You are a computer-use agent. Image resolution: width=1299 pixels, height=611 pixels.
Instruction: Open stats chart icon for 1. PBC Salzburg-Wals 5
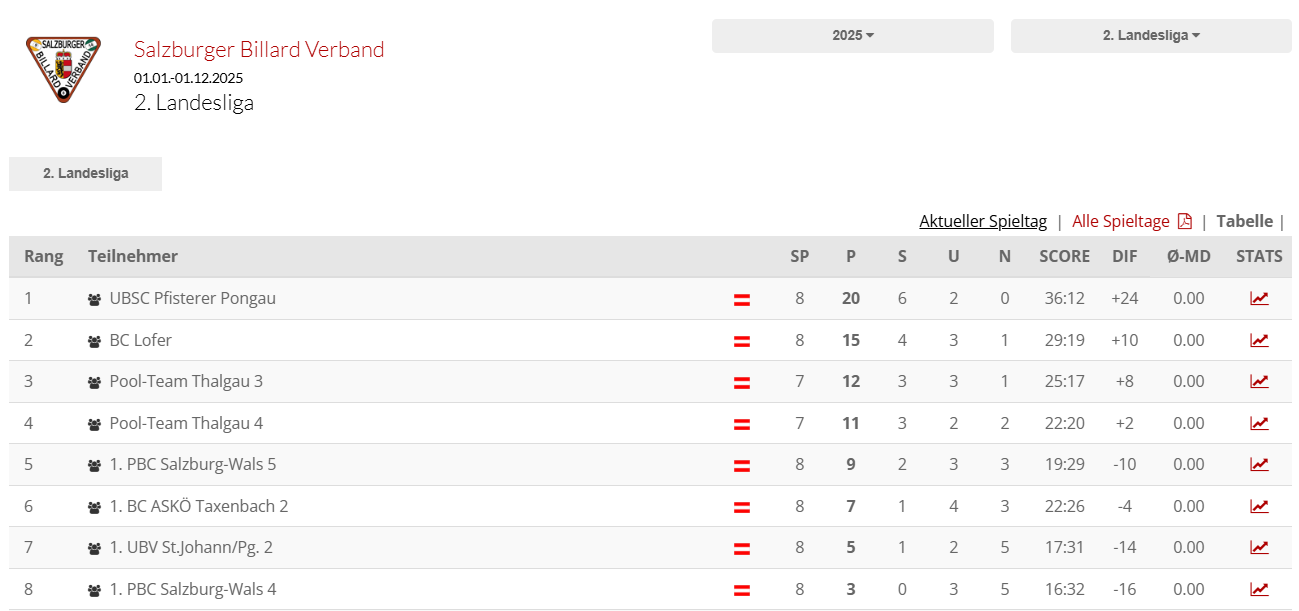[1259, 464]
